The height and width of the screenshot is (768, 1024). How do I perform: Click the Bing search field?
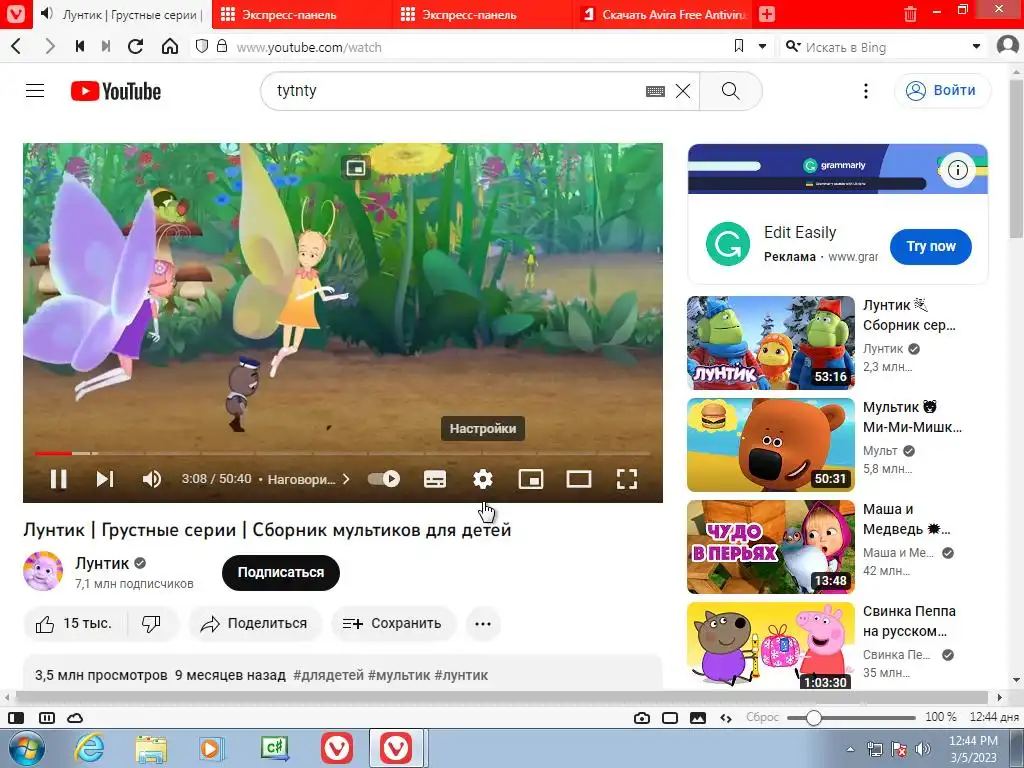coord(883,47)
